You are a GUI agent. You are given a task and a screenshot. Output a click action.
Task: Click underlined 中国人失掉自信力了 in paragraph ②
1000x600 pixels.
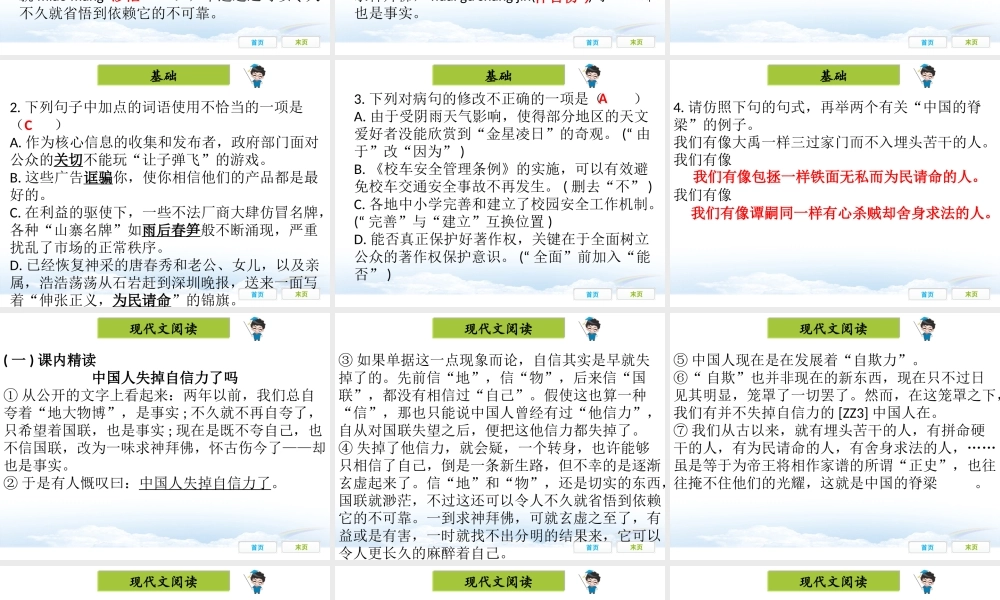[205, 483]
